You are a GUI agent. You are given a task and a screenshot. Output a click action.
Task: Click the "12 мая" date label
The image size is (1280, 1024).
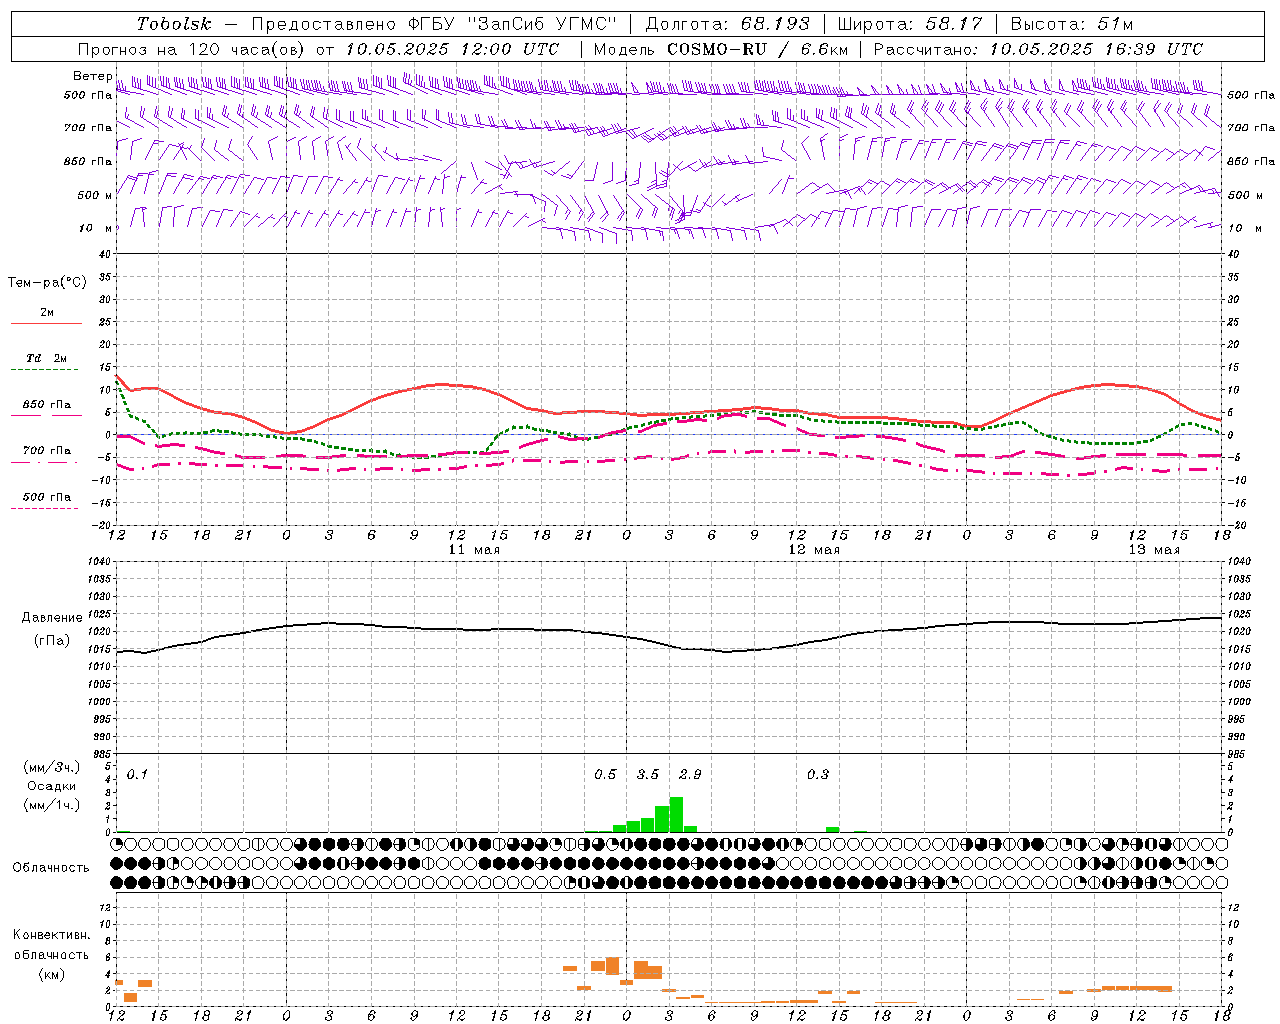click(x=814, y=550)
